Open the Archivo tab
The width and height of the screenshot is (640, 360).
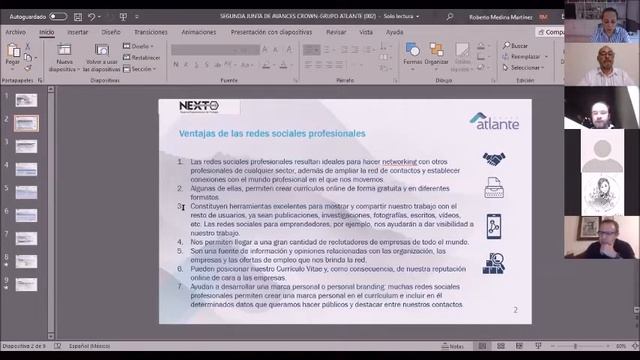16,32
